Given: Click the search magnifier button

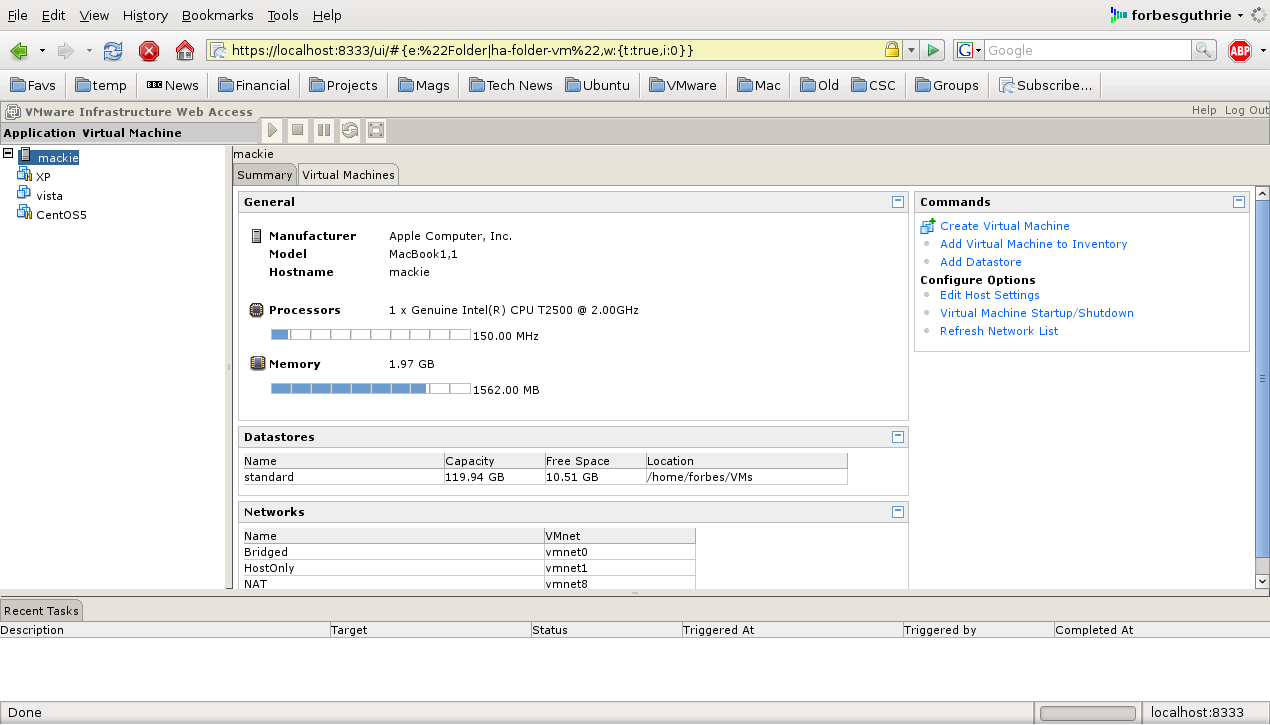Looking at the screenshot, I should pos(1204,50).
